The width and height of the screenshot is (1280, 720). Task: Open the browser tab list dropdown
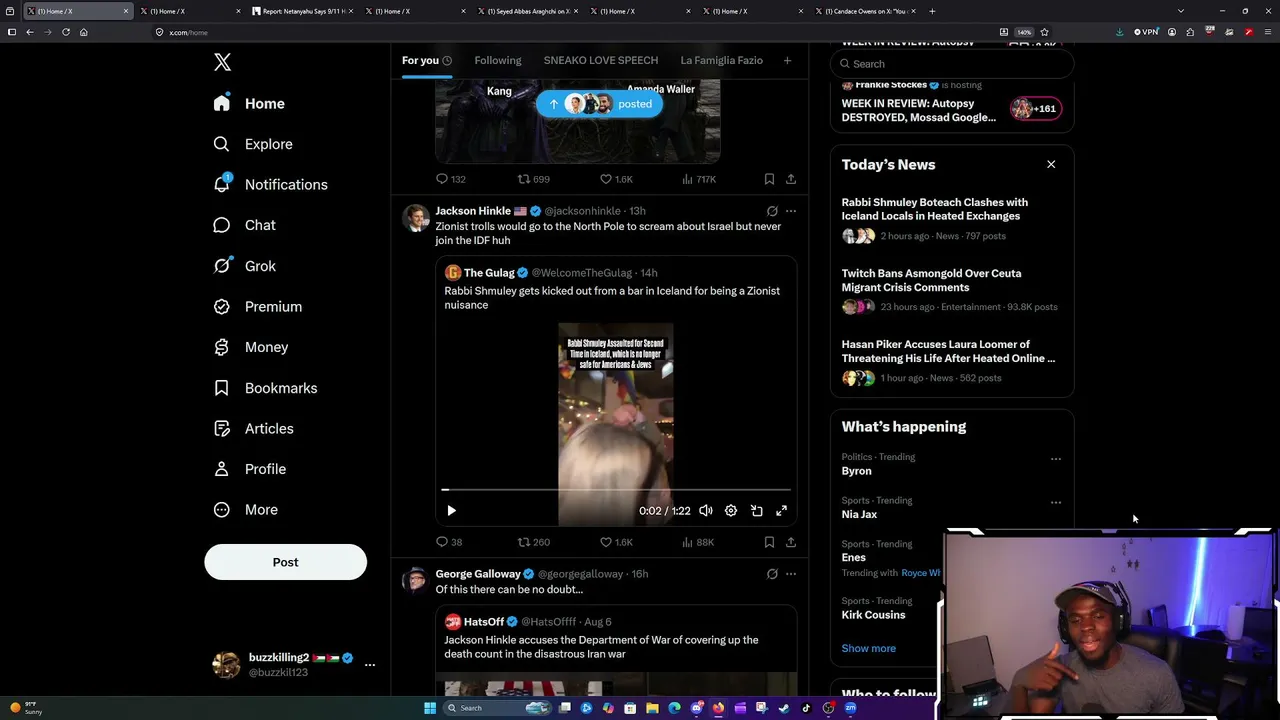(x=1181, y=11)
